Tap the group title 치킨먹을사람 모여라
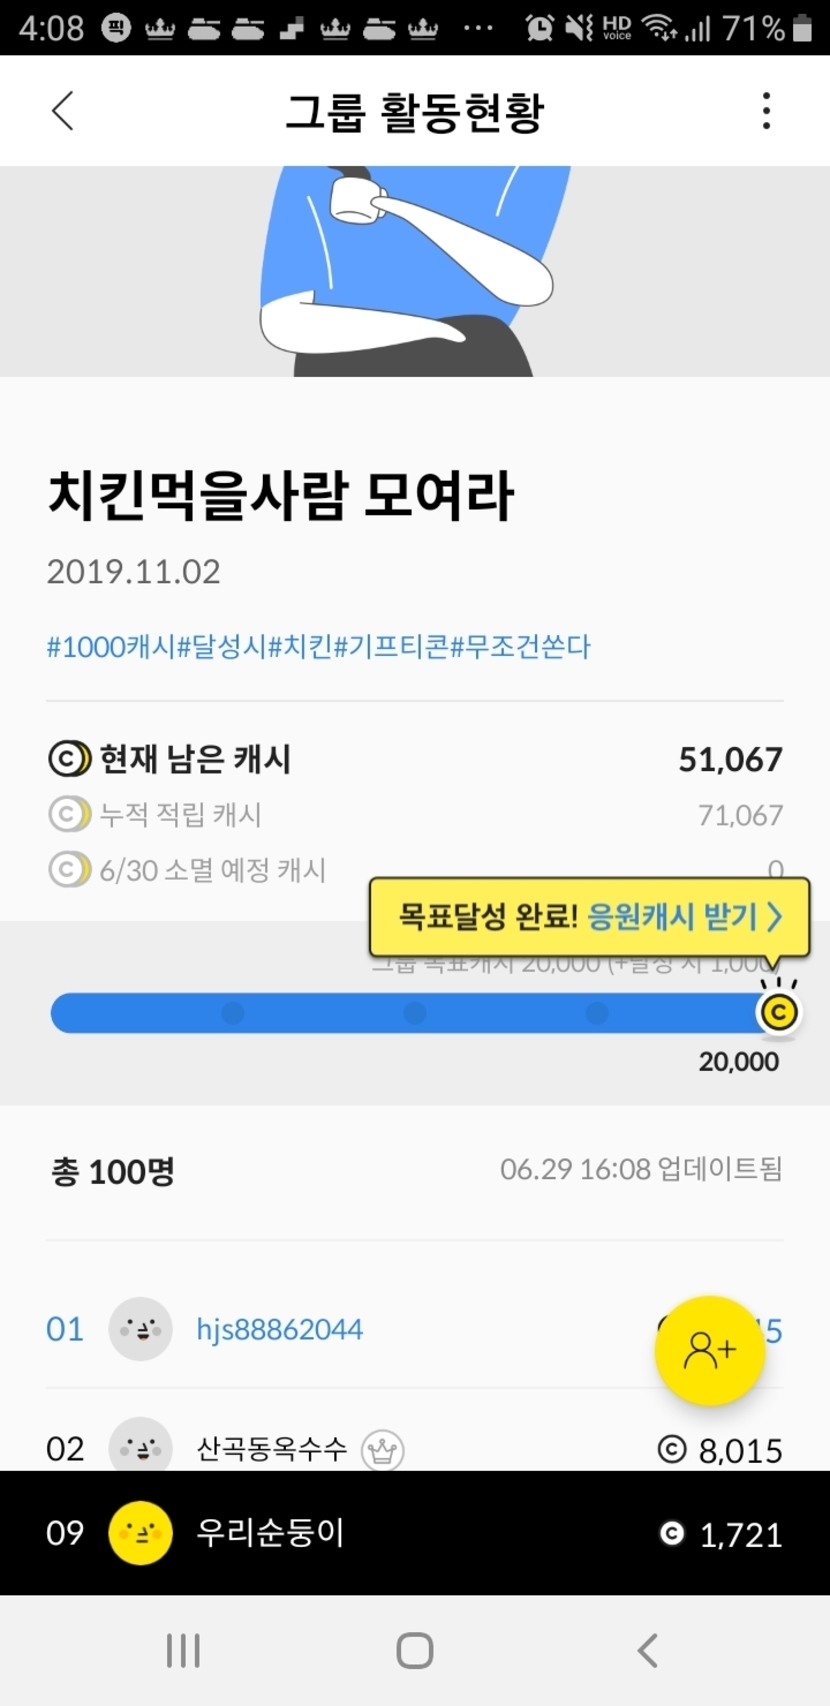 (280, 496)
